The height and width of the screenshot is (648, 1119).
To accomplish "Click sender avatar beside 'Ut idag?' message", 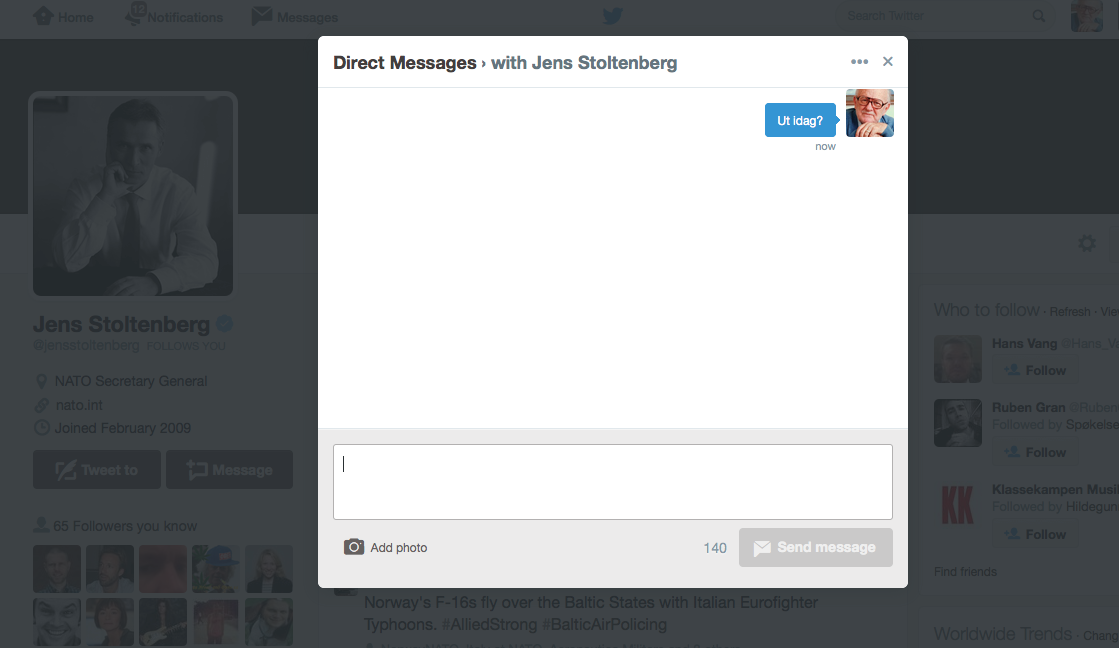I will (870, 113).
